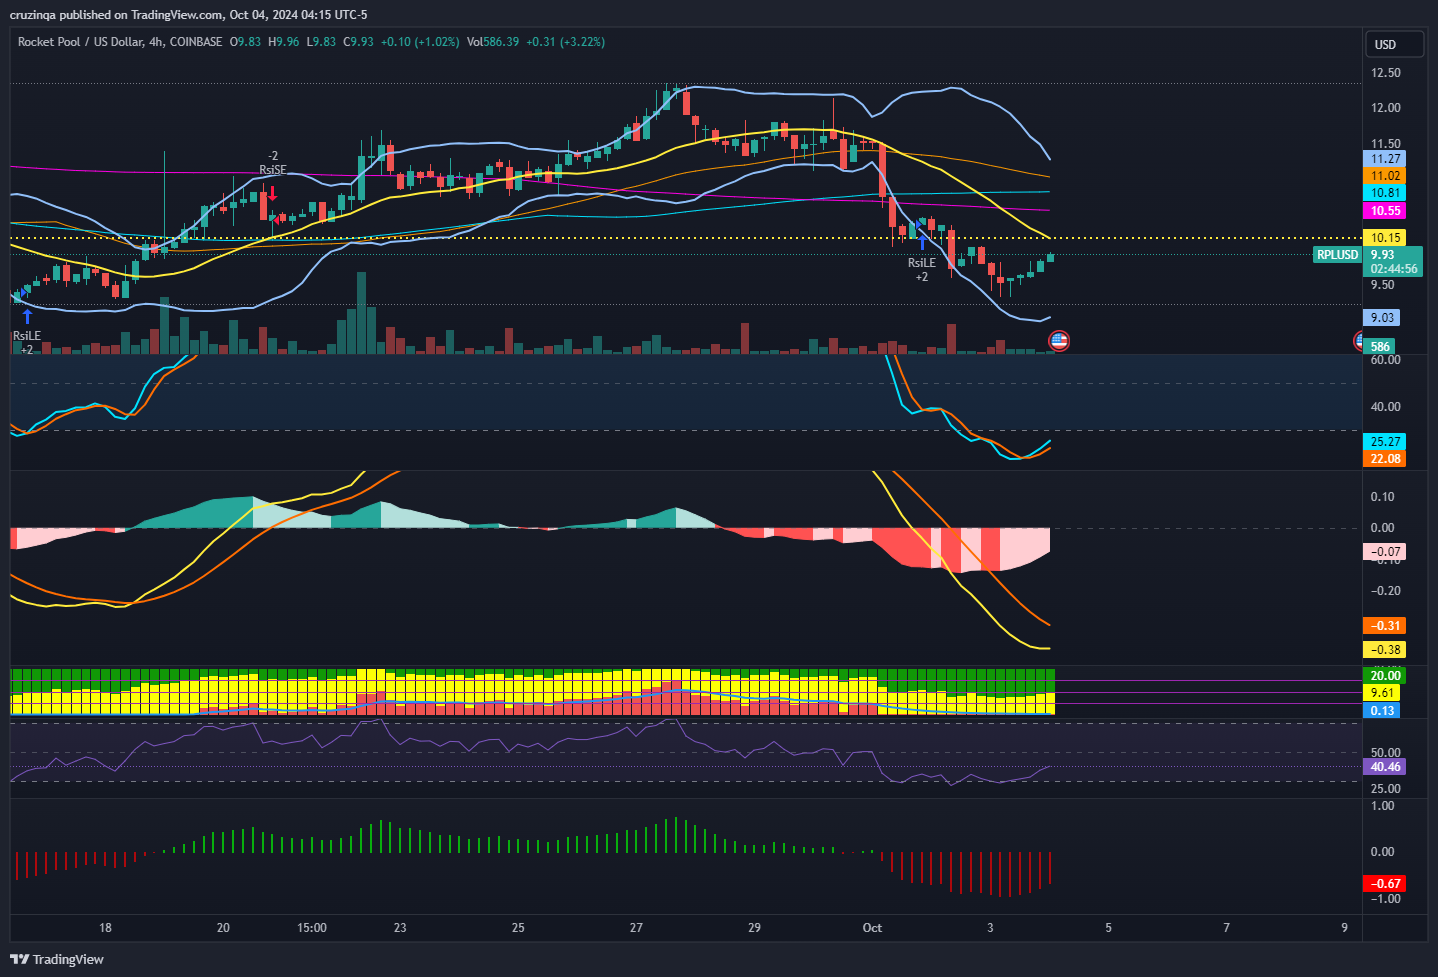Click the green 586 volume label
Screen dimensions: 1438x977
pos(1380,347)
